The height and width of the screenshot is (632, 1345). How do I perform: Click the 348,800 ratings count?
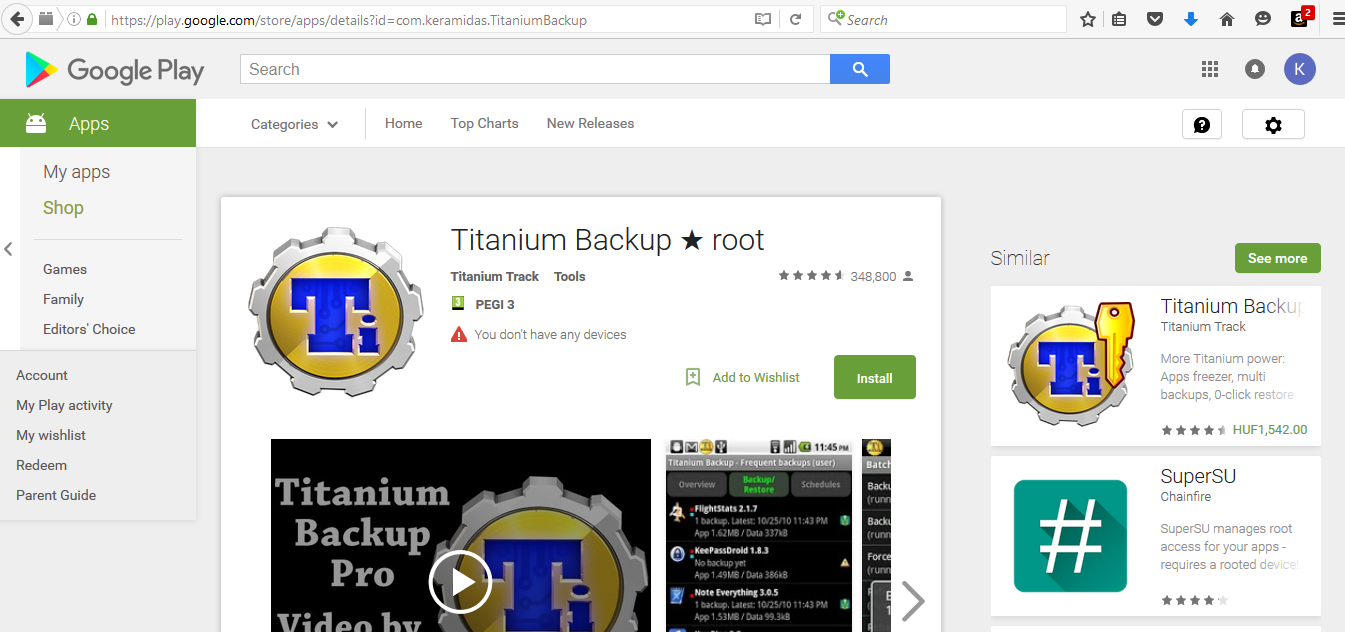click(873, 276)
